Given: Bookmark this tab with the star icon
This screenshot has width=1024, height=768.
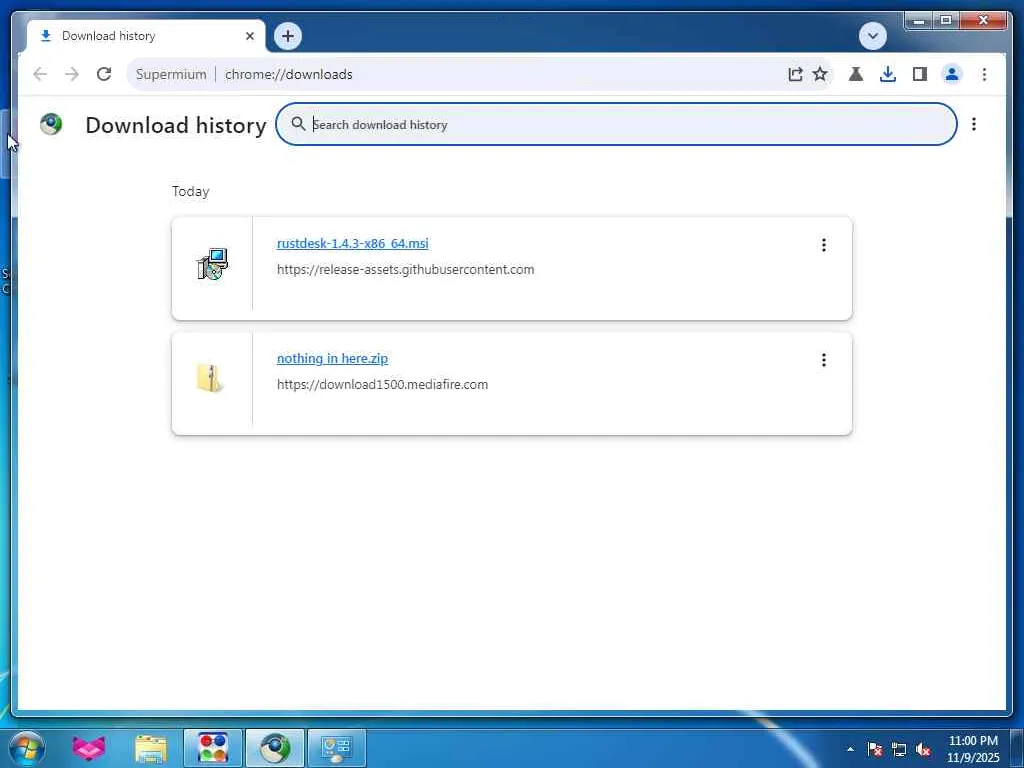Looking at the screenshot, I should (x=820, y=74).
